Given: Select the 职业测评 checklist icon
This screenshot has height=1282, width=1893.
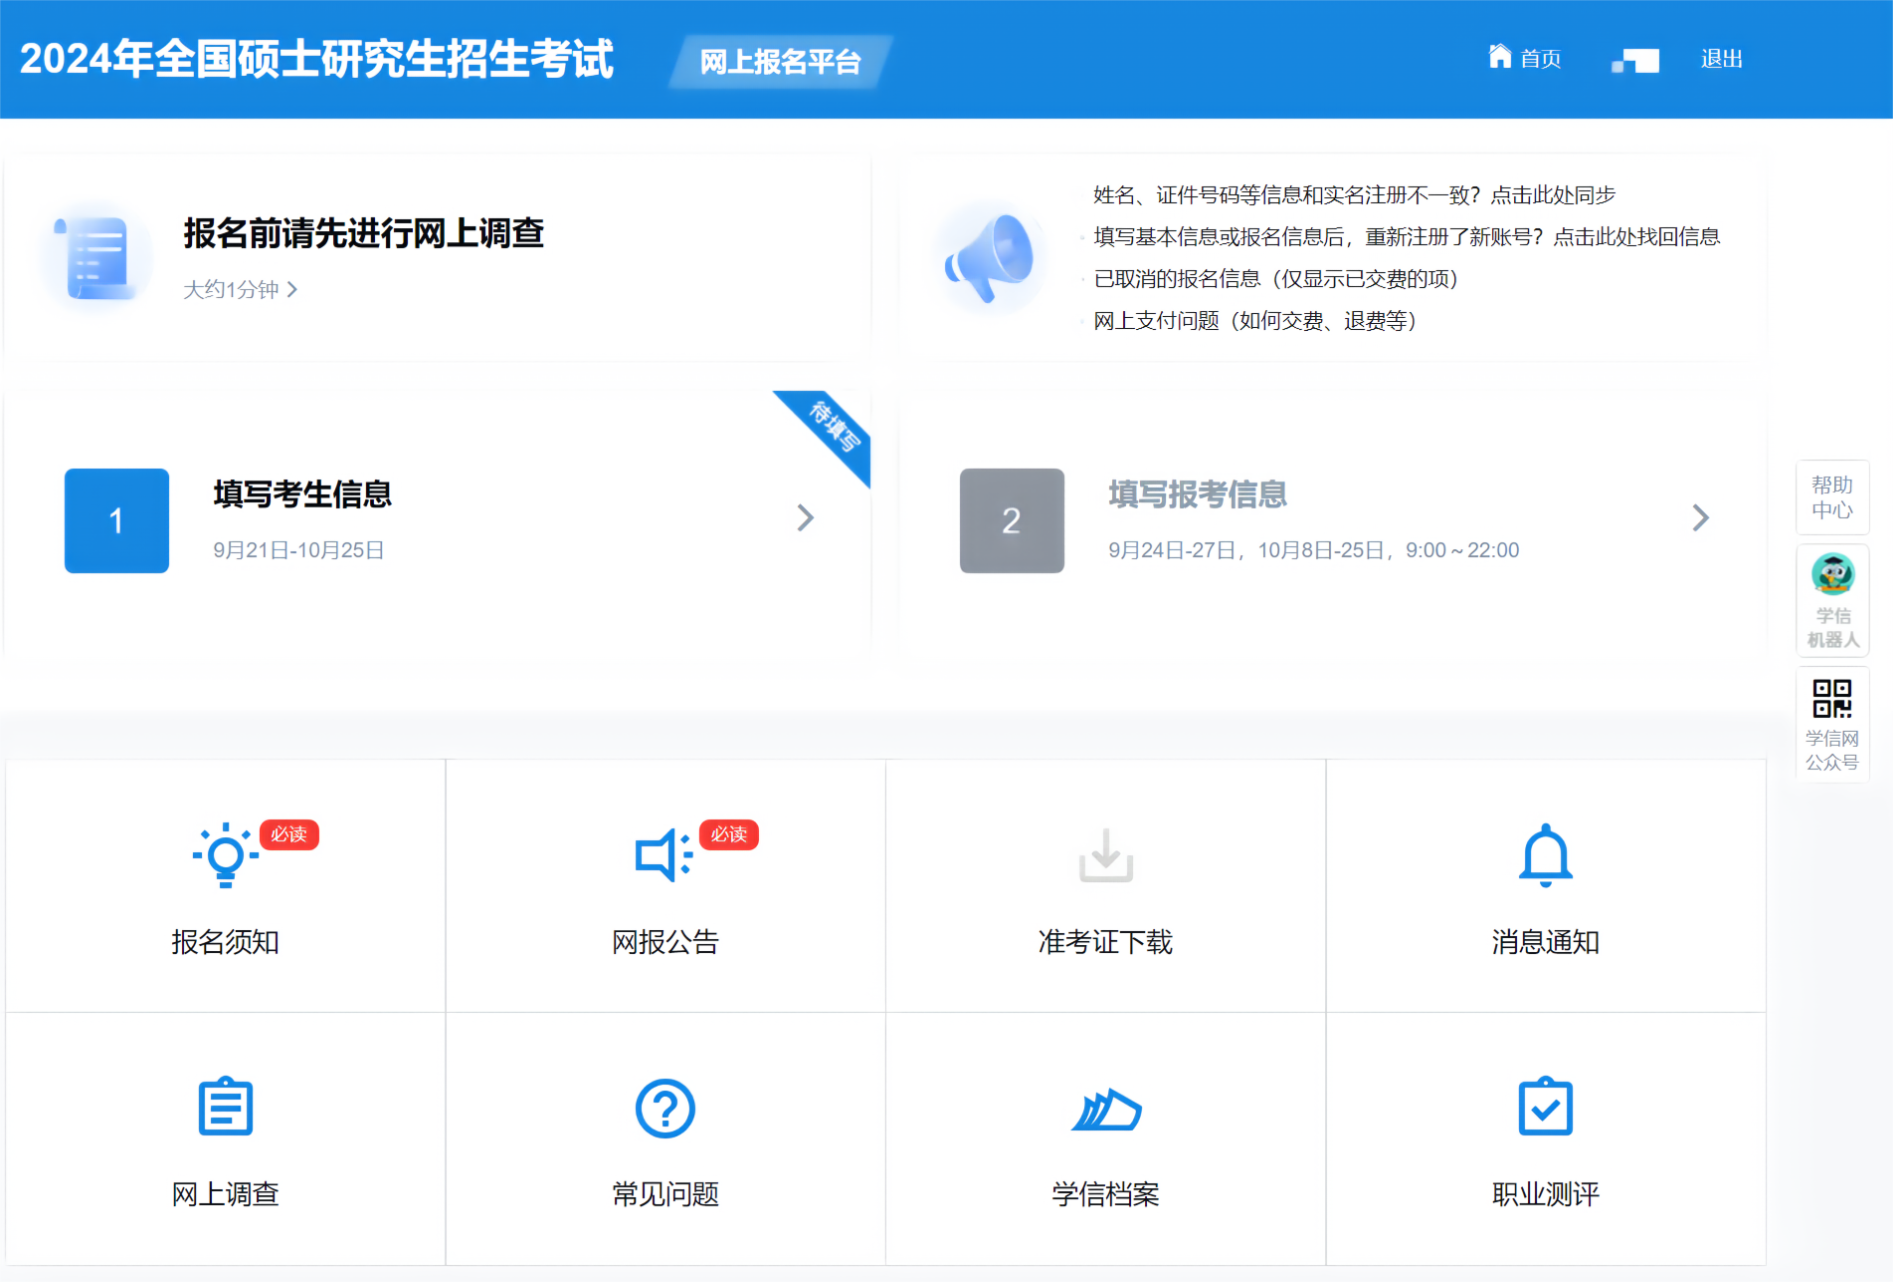Looking at the screenshot, I should point(1545,1107).
